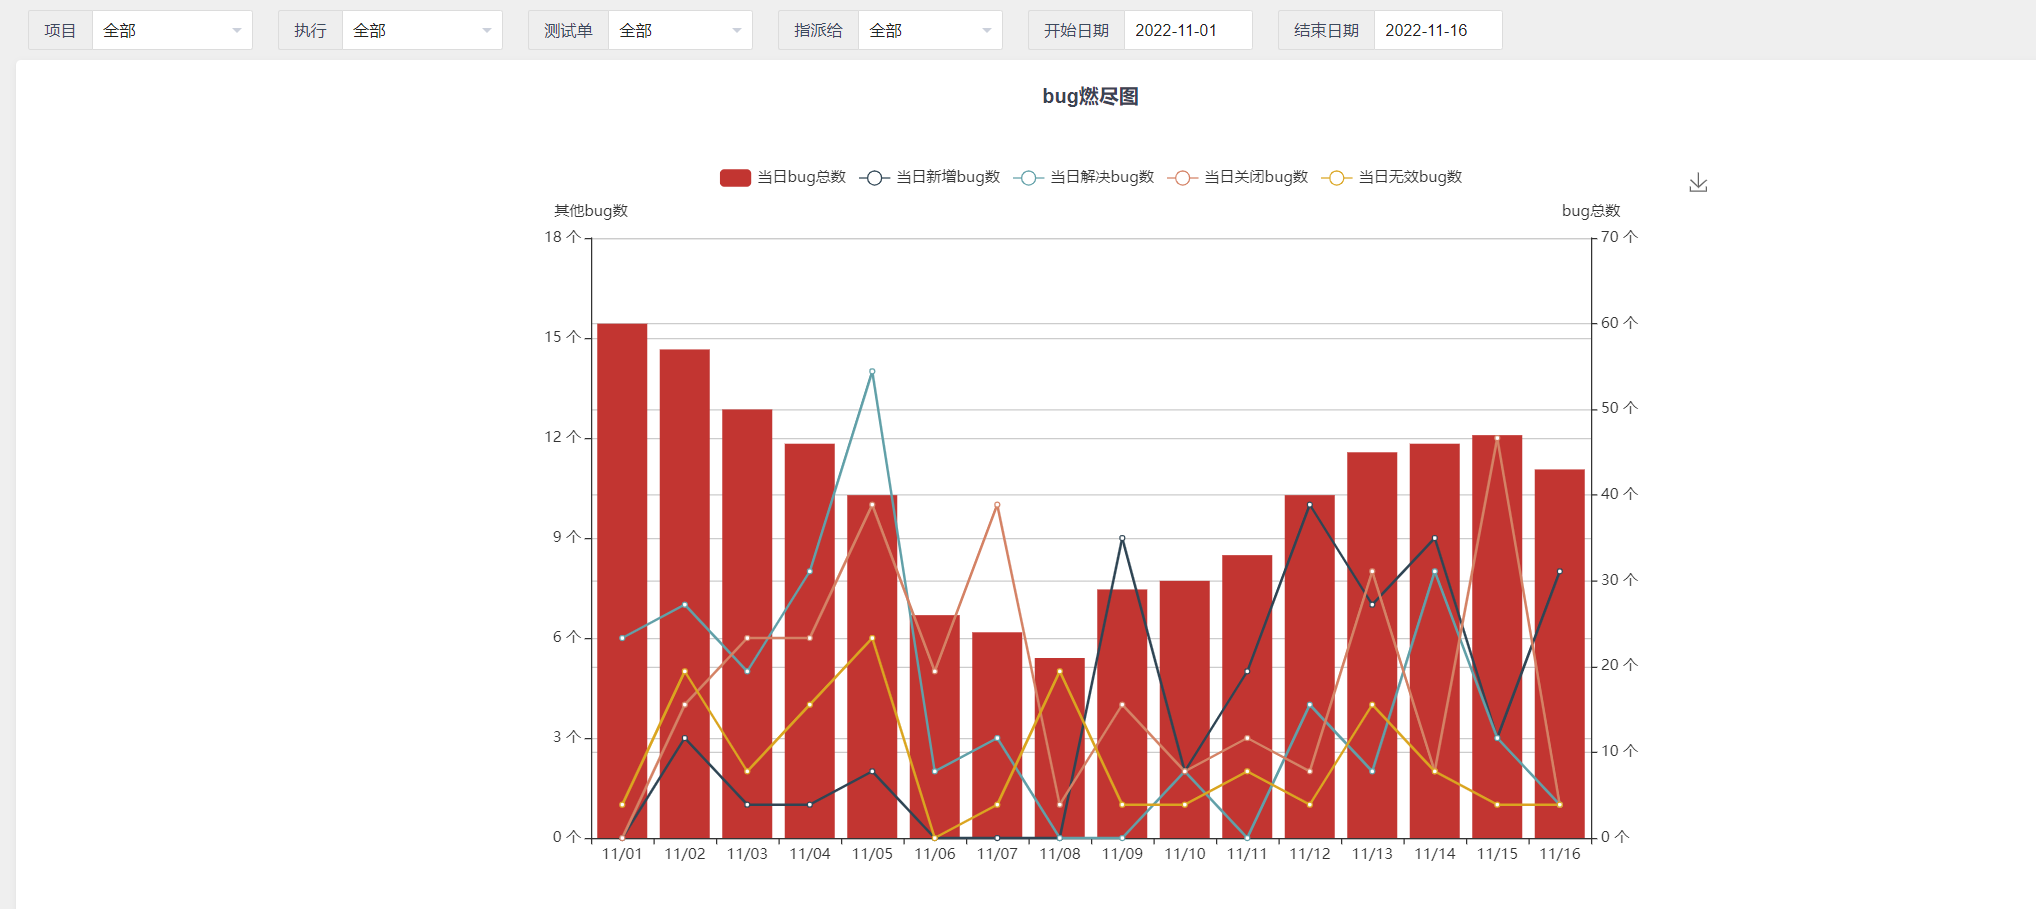Viewport: 2036px width, 909px height.
Task: Click the bug燃尽图 chart title
Action: 1091,96
